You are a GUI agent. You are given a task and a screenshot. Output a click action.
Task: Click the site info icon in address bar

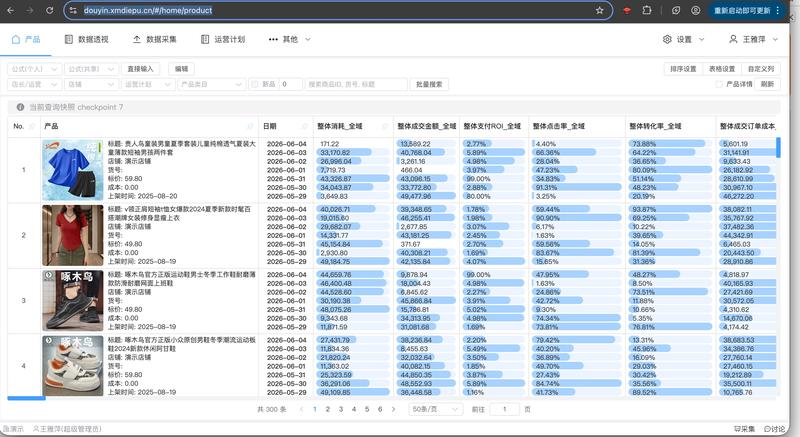[x=73, y=10]
